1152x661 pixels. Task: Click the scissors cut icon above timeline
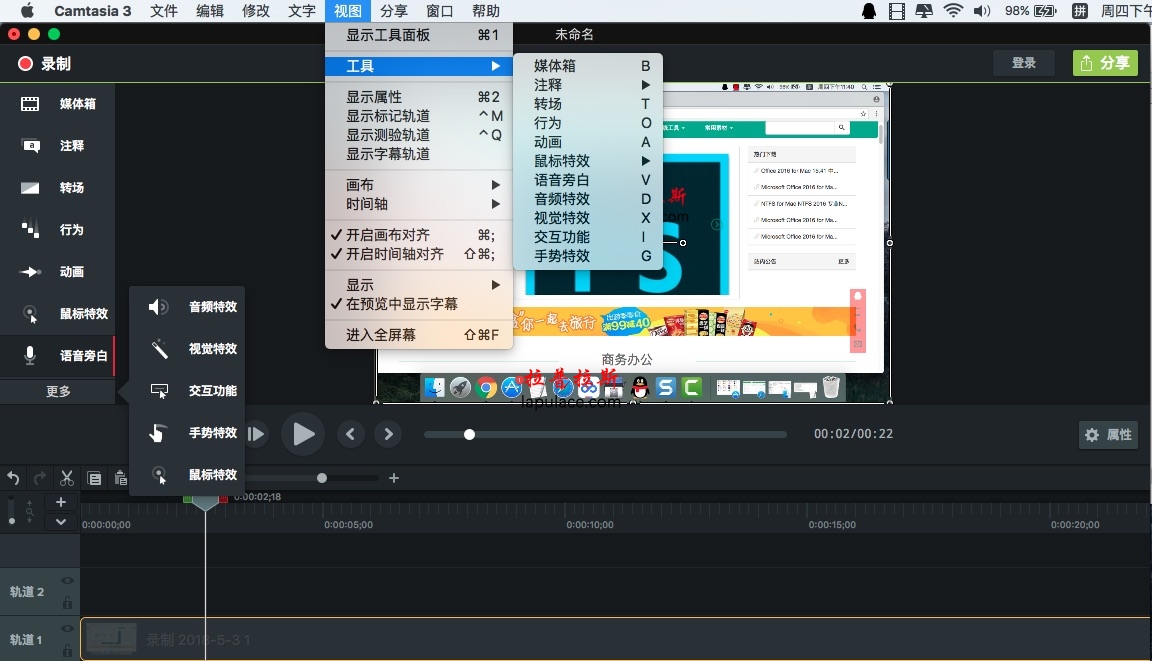coord(67,479)
